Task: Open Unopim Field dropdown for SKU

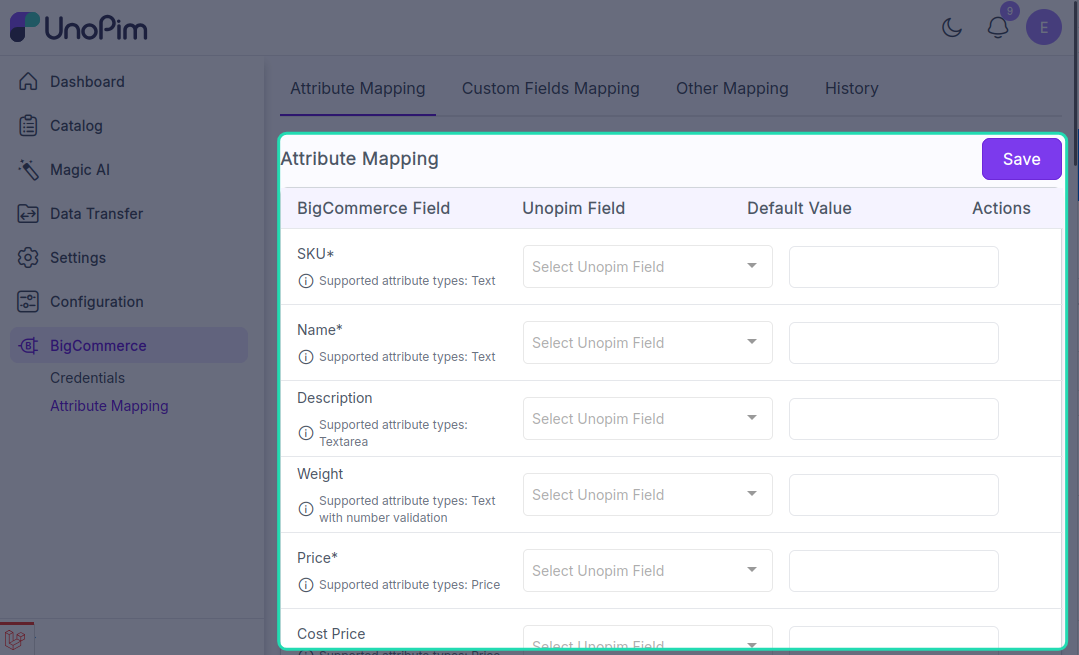Action: 648,266
